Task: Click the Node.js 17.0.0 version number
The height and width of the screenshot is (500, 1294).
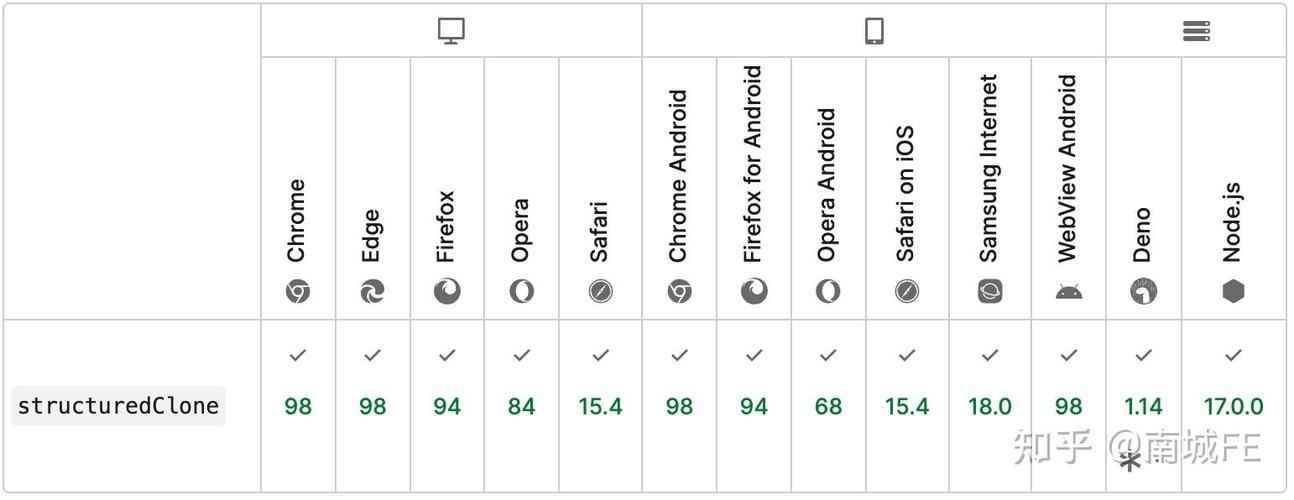Action: click(1233, 407)
